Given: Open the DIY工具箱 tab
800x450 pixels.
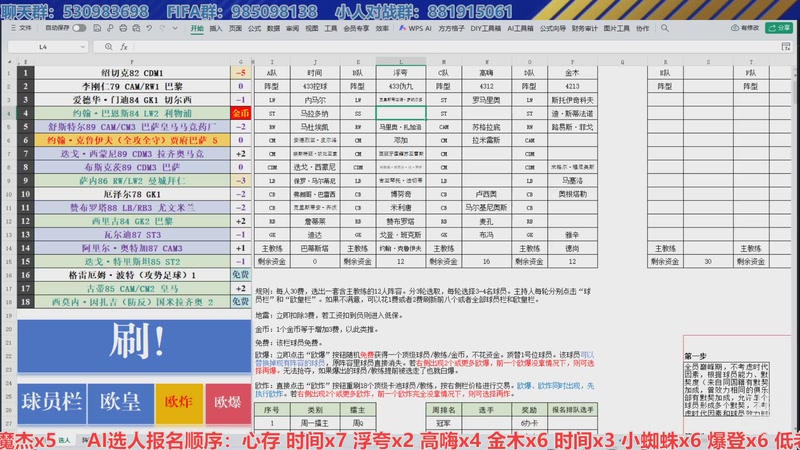Looking at the screenshot, I should click(485, 29).
